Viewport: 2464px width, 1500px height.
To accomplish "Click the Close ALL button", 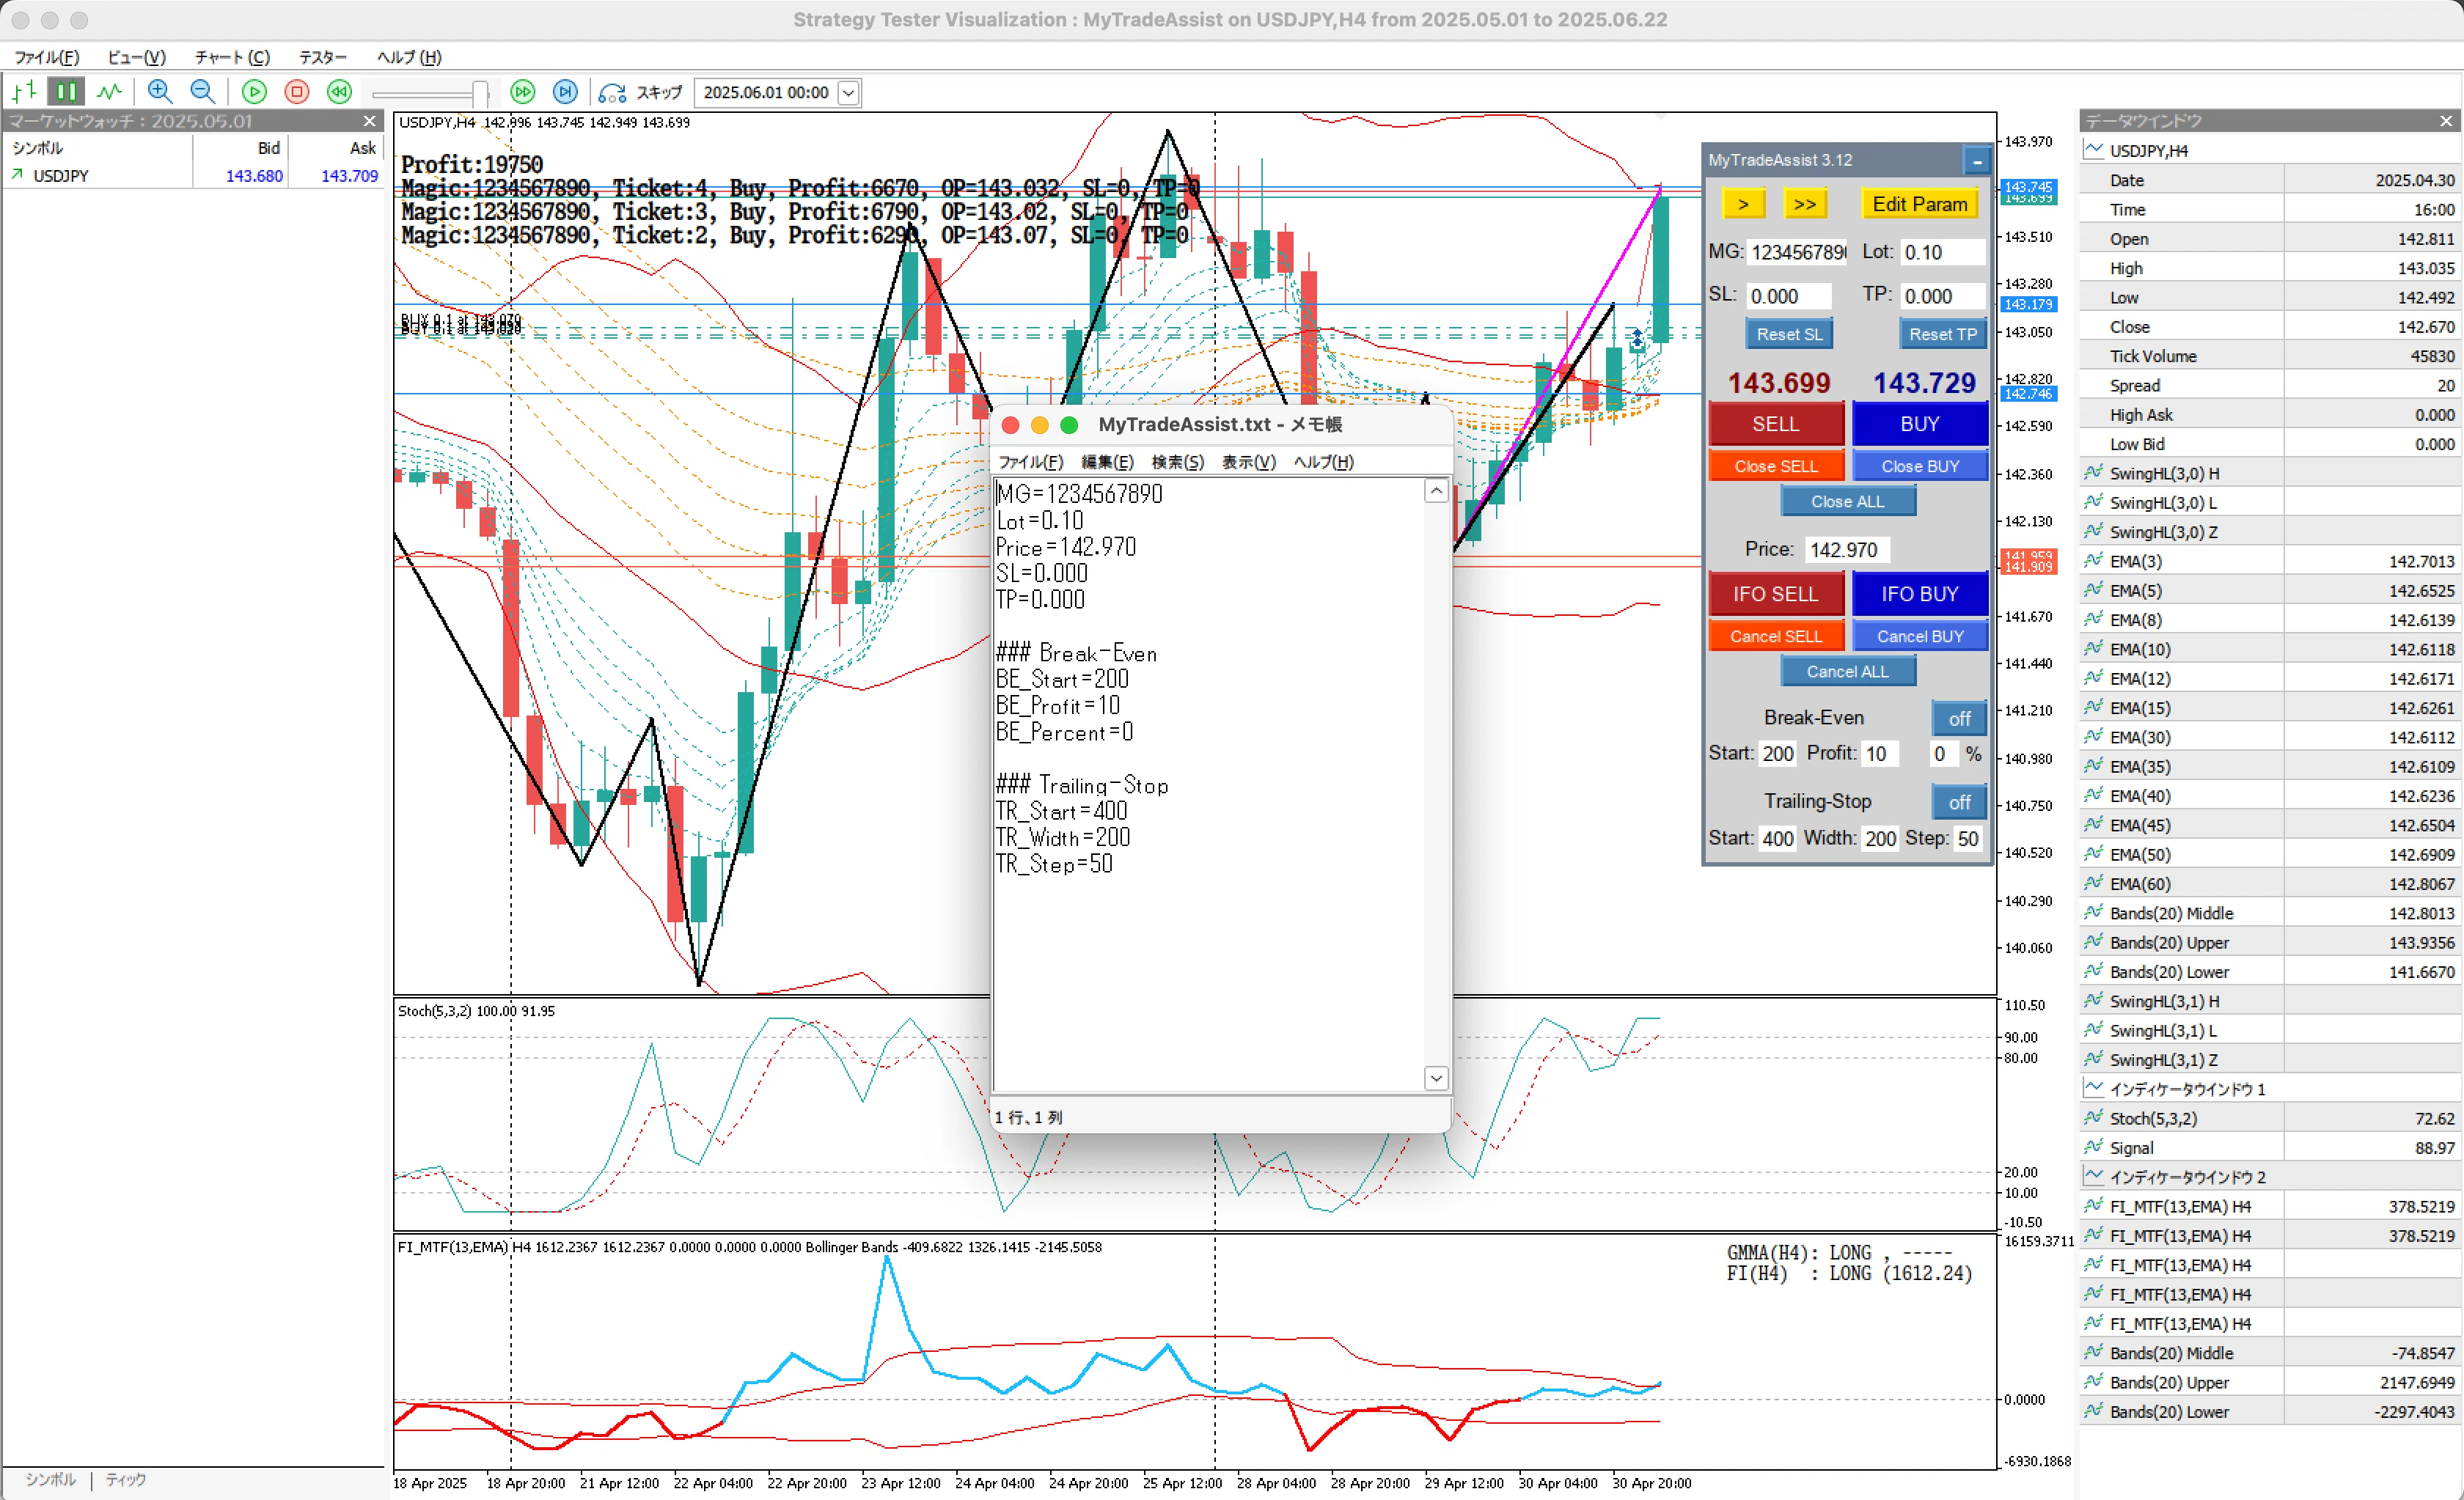I will [1848, 502].
